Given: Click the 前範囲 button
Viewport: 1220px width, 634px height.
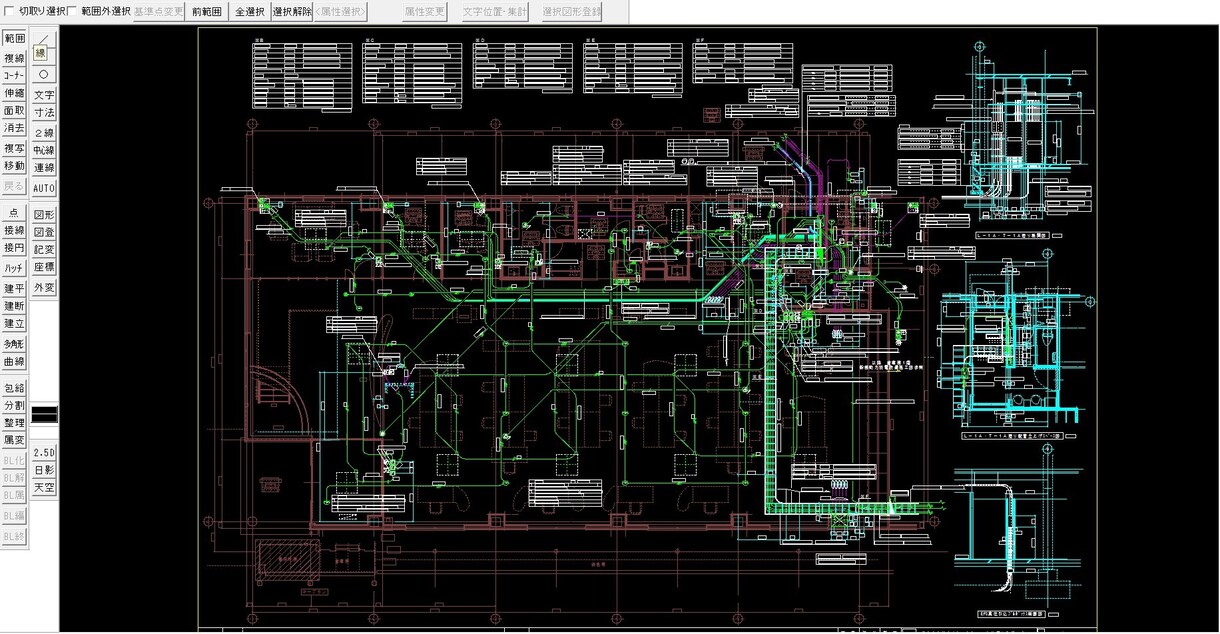Looking at the screenshot, I should (x=207, y=12).
